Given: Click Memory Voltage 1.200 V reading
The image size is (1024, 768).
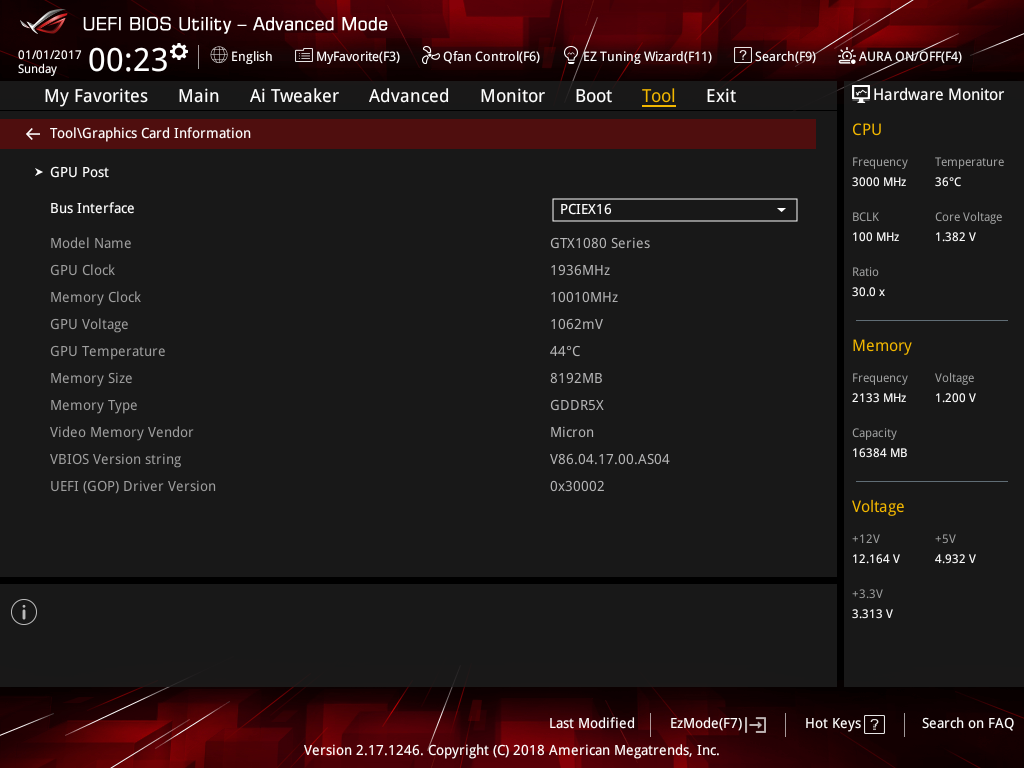Looking at the screenshot, I should [955, 398].
